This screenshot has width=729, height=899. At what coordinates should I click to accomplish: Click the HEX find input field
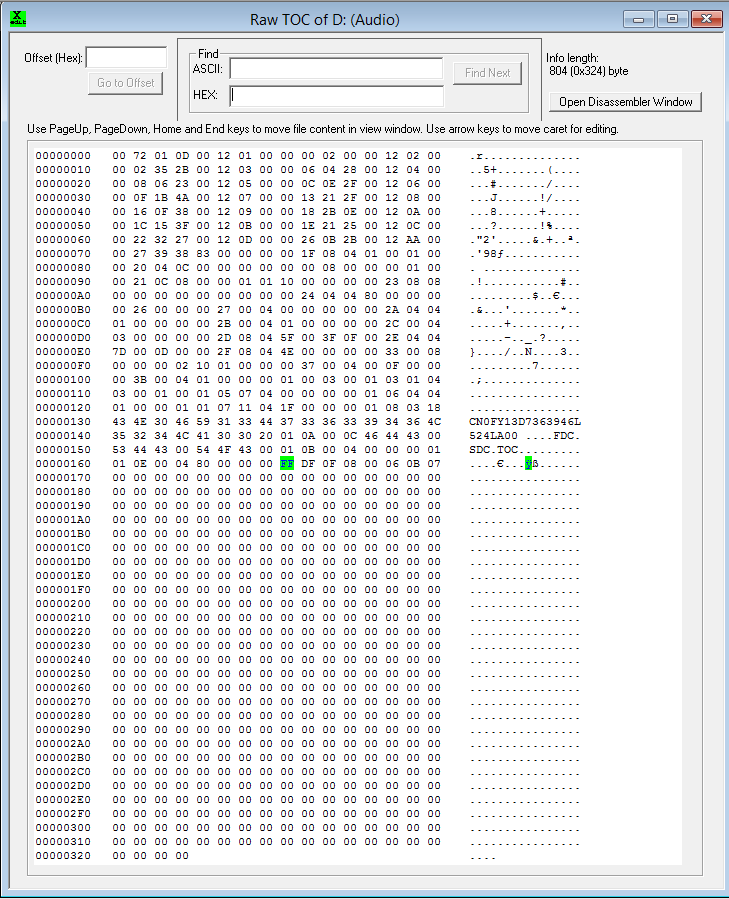(336, 96)
